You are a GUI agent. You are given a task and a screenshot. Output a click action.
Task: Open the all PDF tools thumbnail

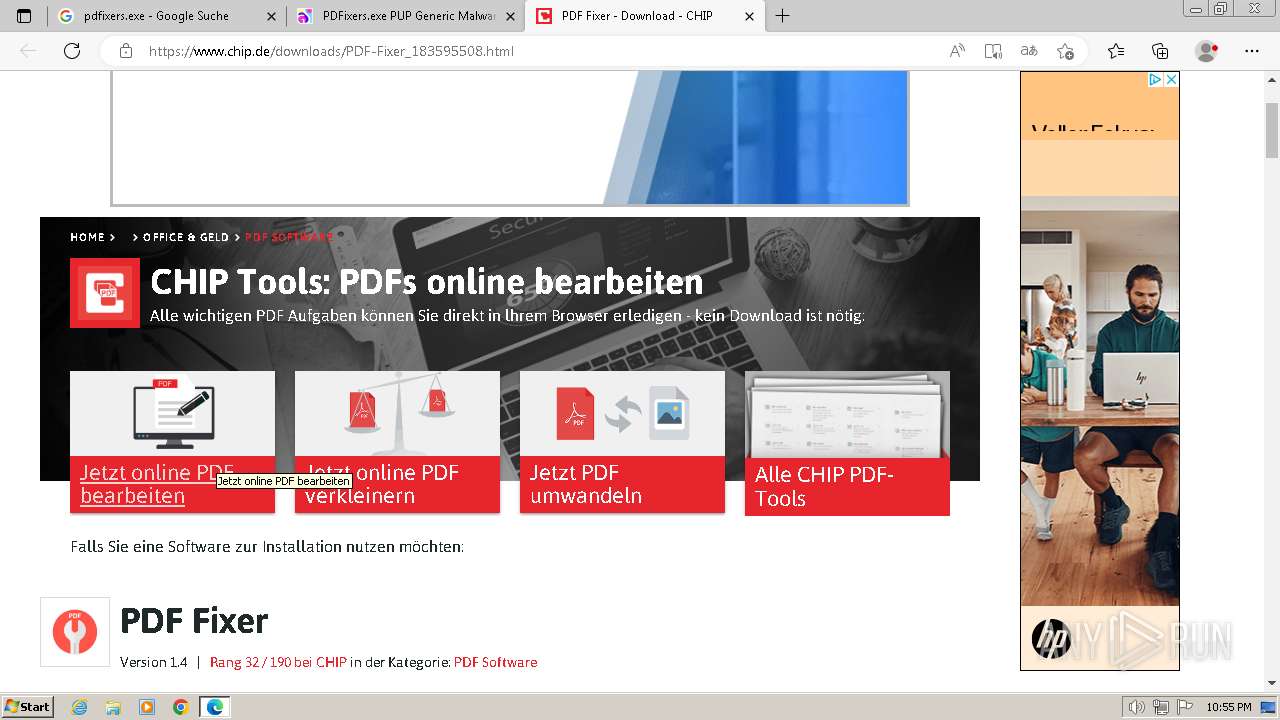coord(847,414)
